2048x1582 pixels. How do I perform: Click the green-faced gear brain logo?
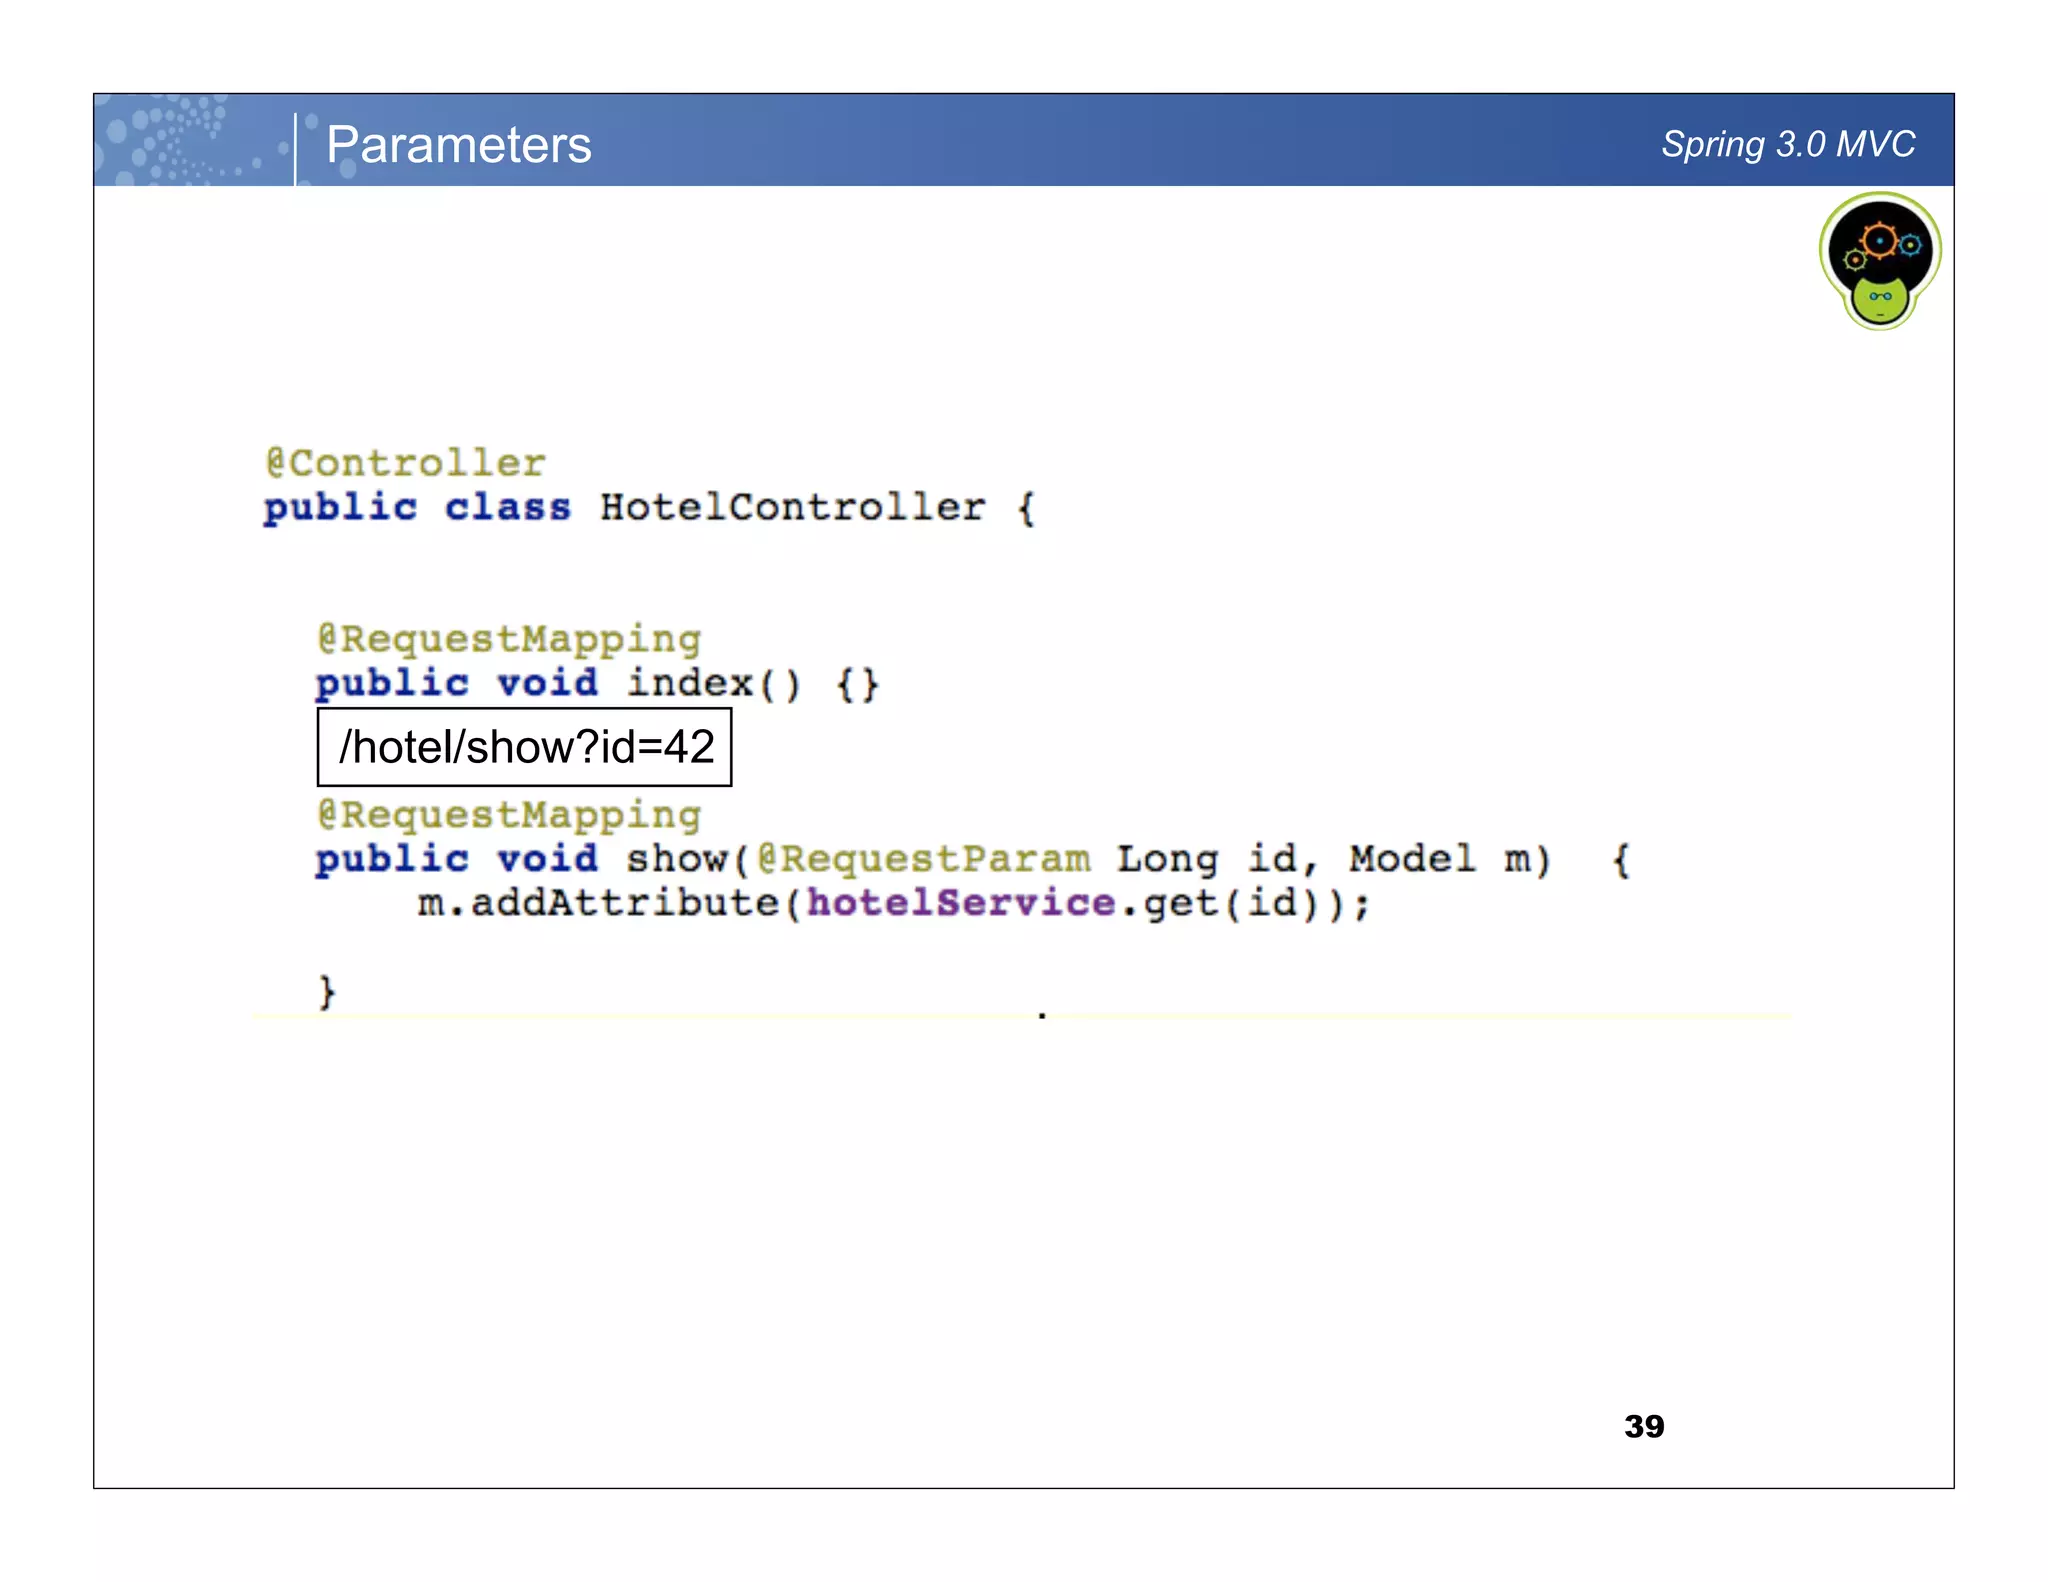(x=1879, y=261)
